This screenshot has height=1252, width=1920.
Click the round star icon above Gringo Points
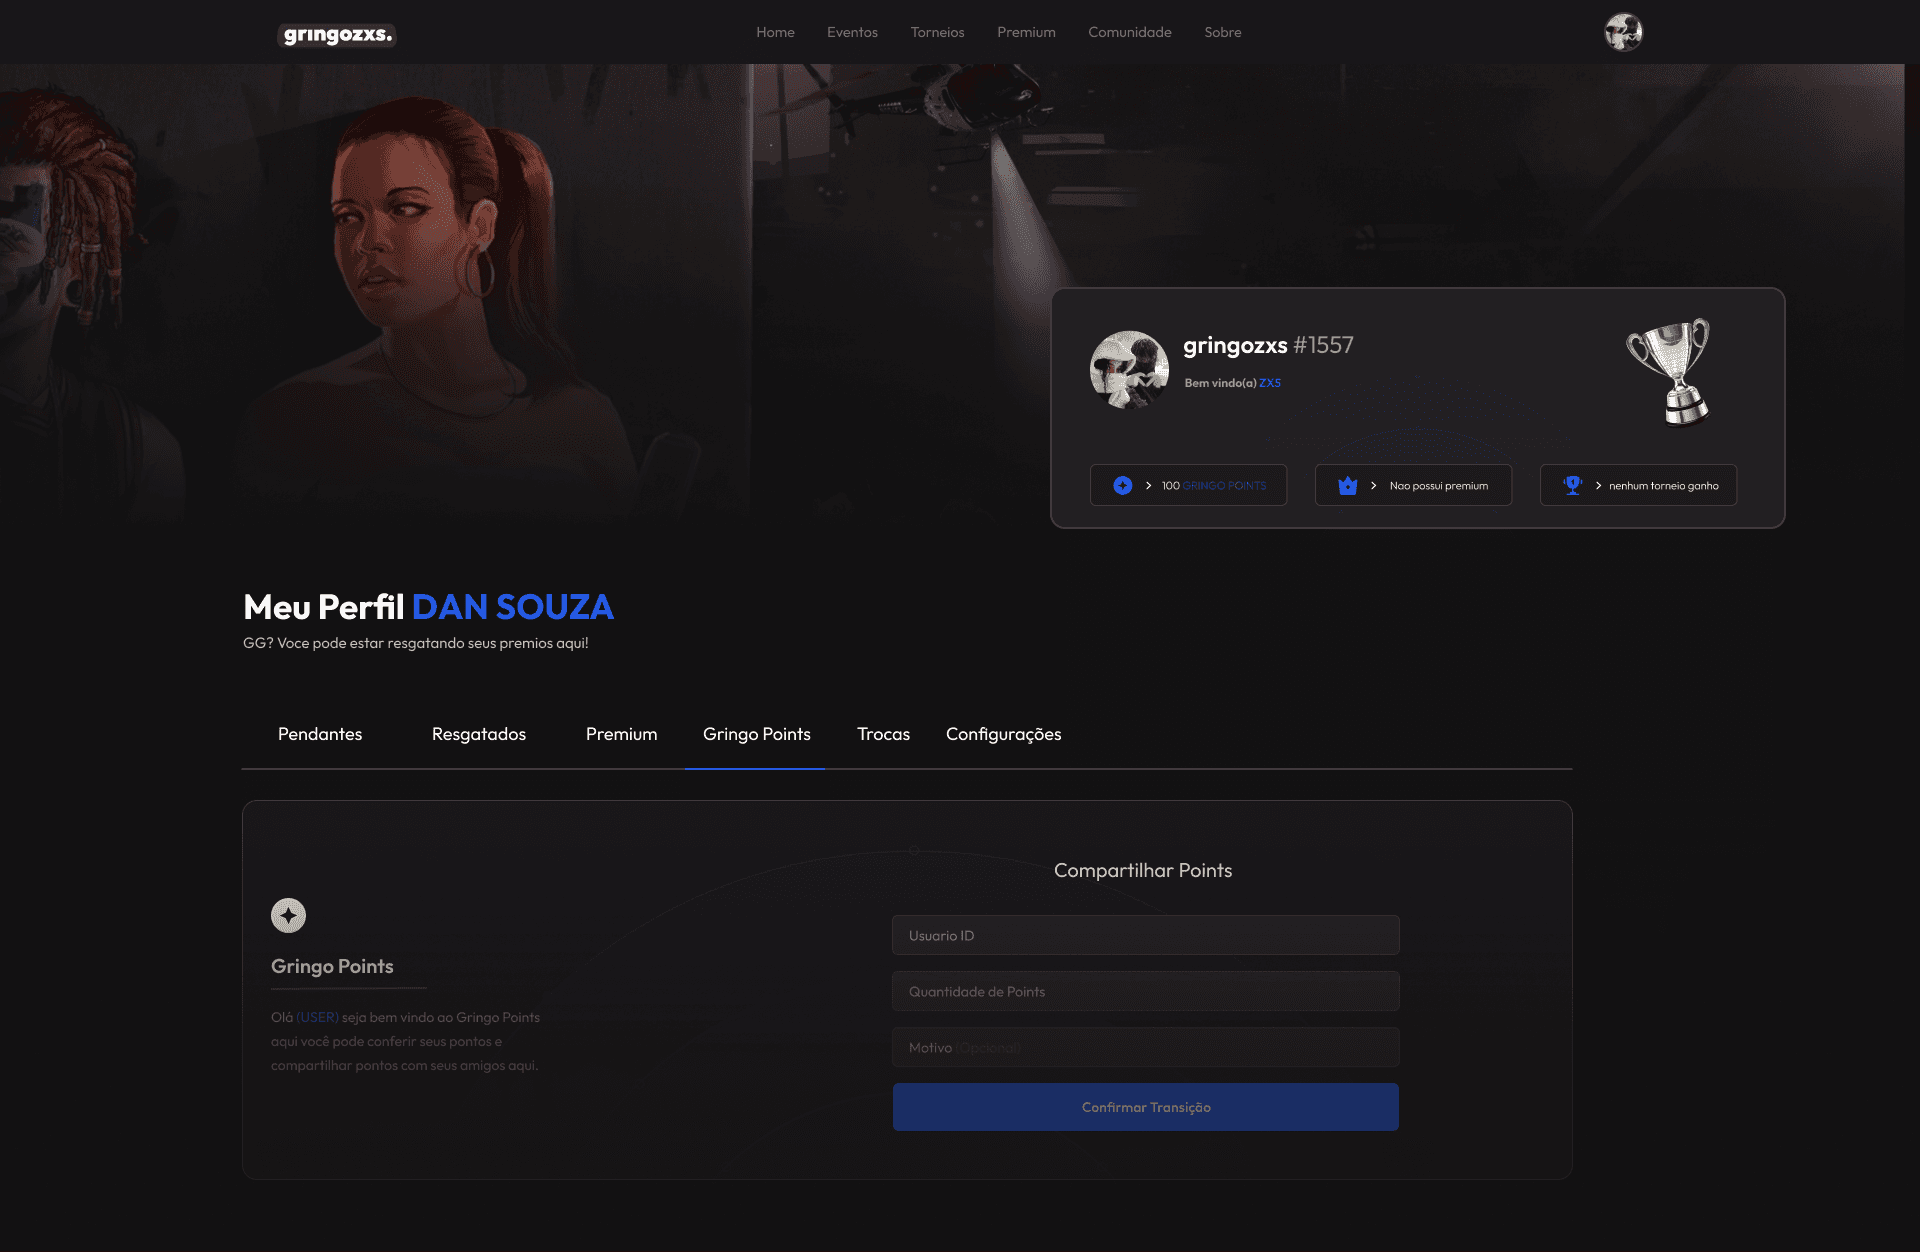(x=288, y=915)
